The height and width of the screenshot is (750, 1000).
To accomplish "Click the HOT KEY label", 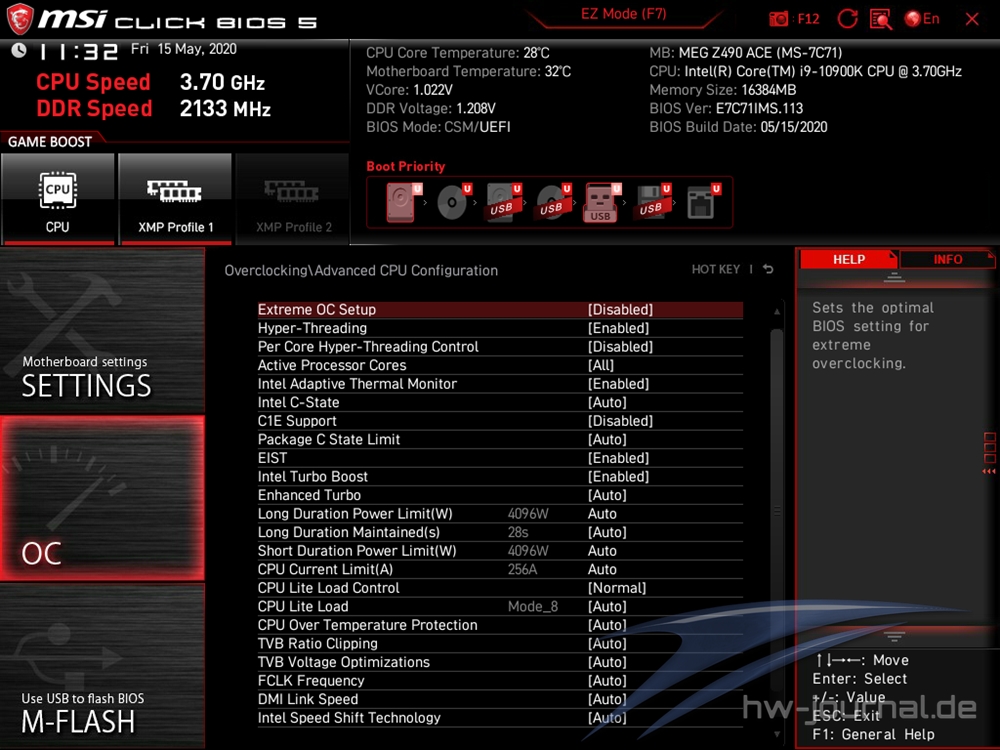I will coord(716,270).
